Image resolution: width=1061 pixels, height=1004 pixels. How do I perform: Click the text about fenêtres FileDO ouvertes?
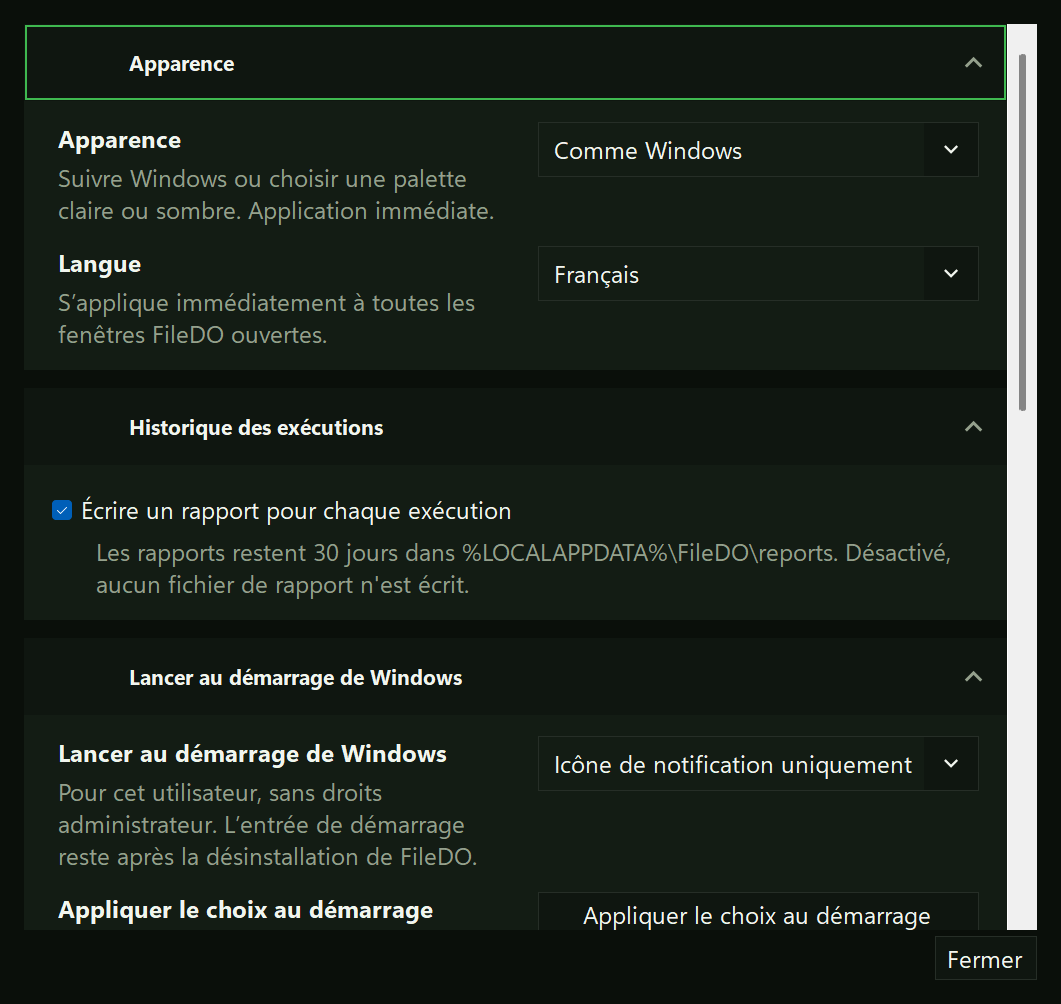click(x=267, y=319)
